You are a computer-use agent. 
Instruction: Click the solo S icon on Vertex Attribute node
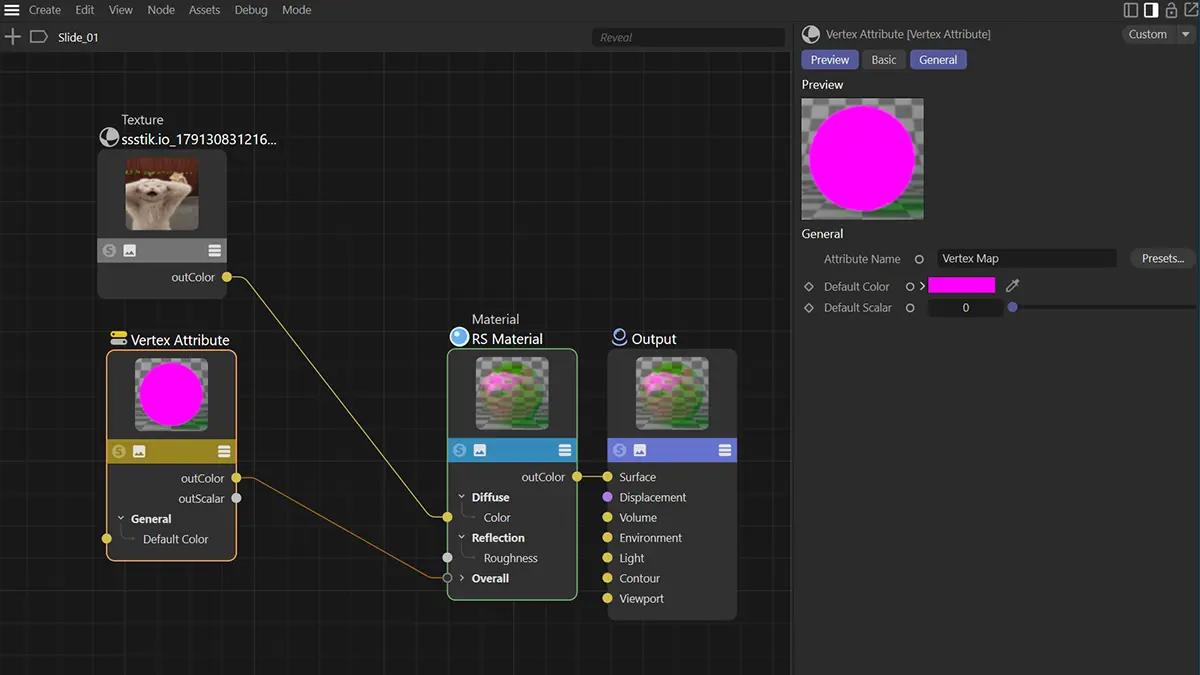click(x=119, y=452)
